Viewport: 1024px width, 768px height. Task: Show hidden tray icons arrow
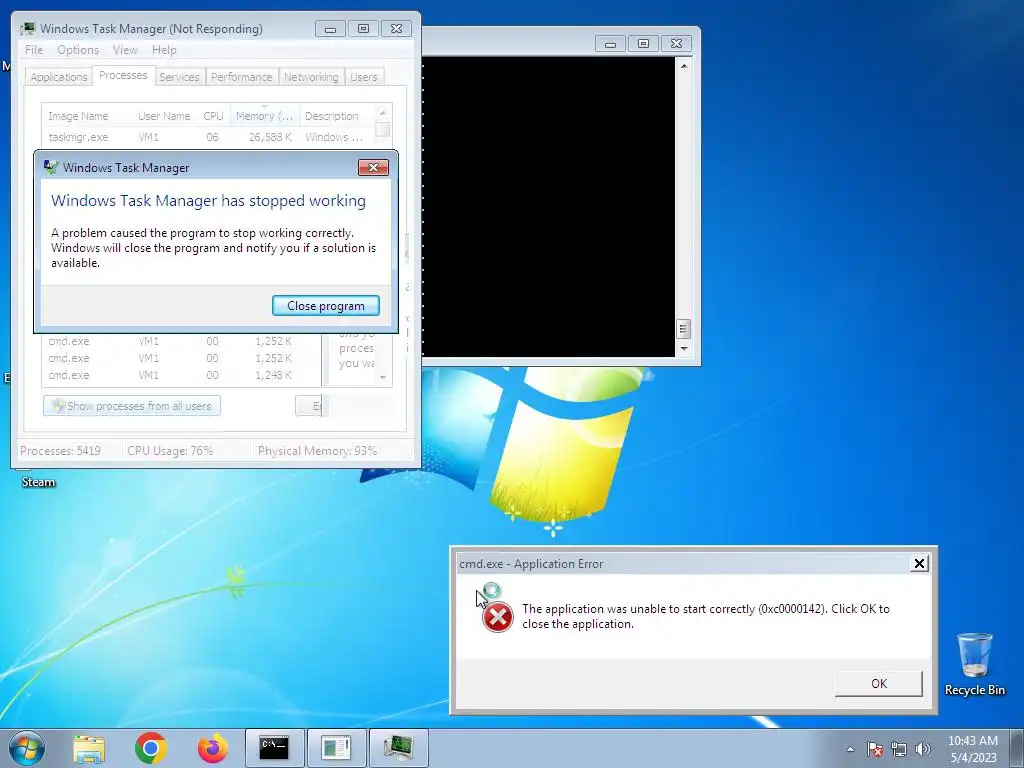click(x=850, y=749)
